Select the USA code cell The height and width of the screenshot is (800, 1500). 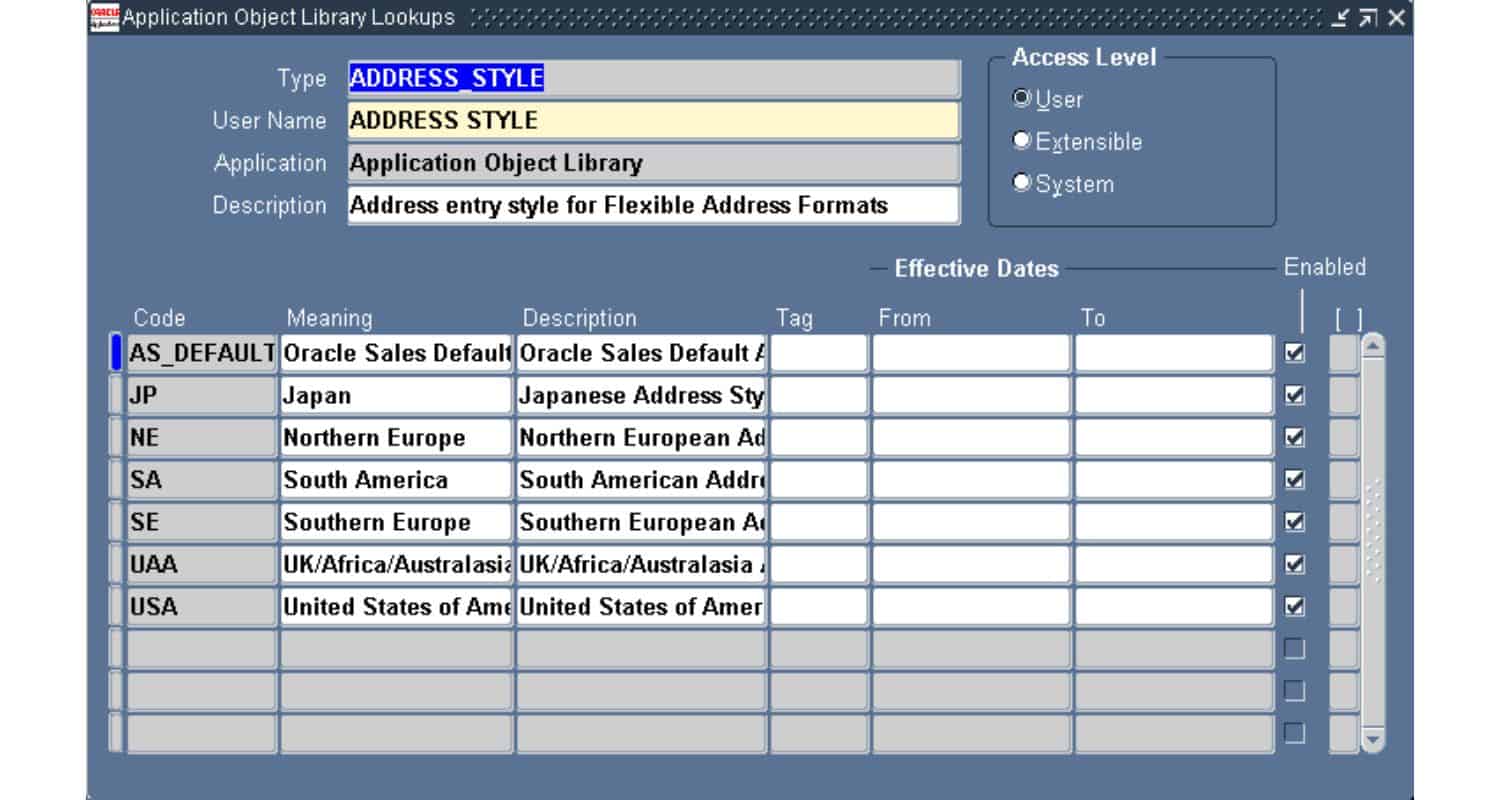coord(201,606)
